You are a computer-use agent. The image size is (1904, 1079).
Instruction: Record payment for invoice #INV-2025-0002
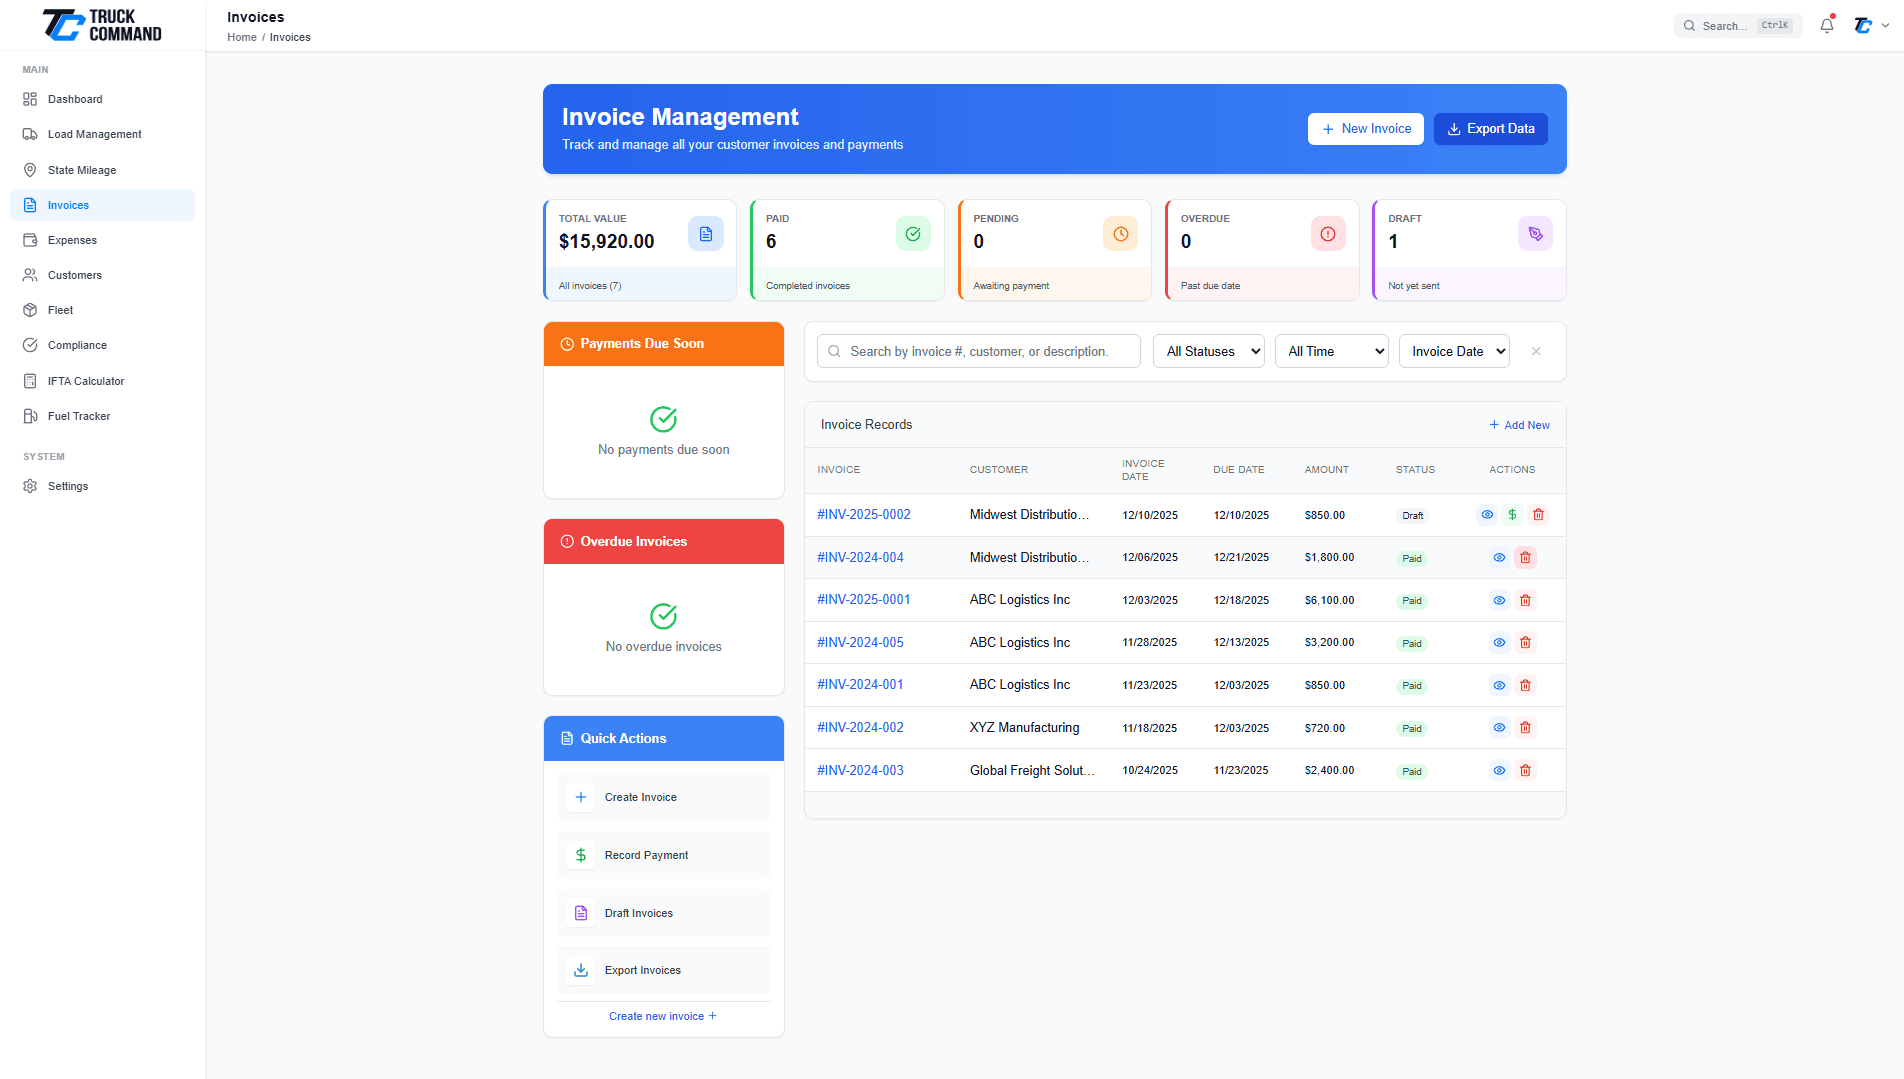(x=1512, y=515)
